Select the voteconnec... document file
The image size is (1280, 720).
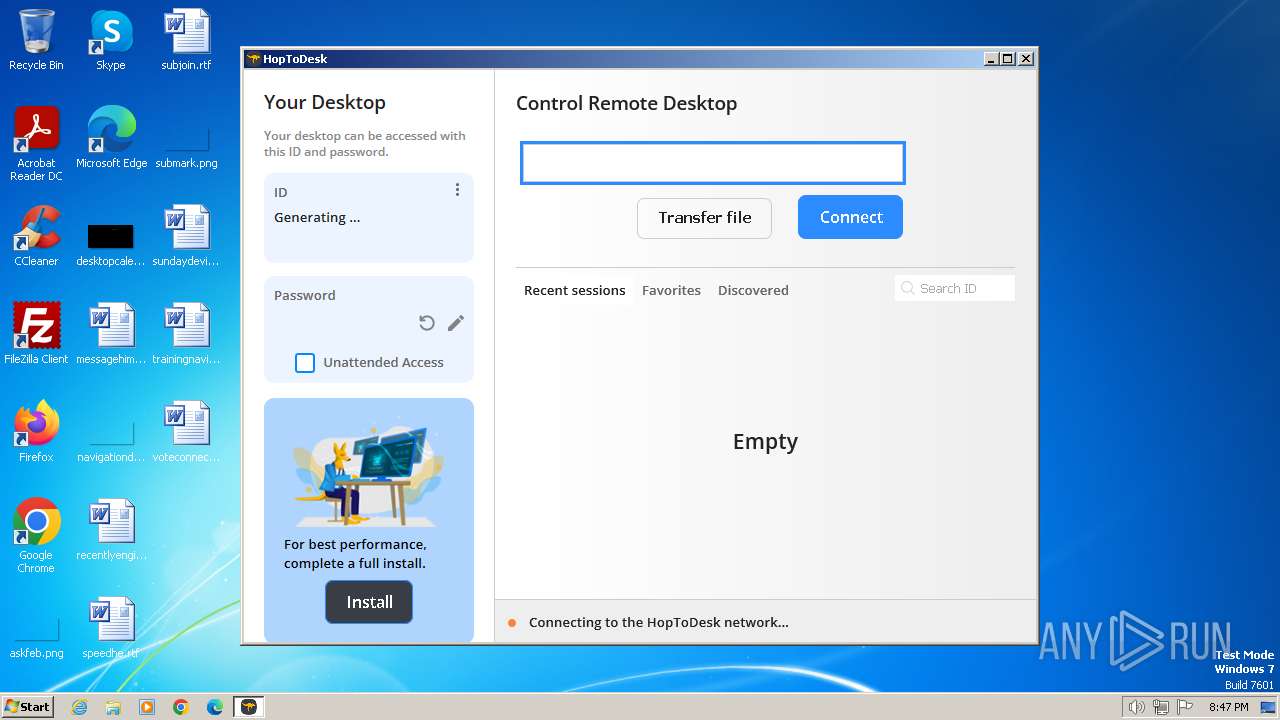[x=186, y=432]
